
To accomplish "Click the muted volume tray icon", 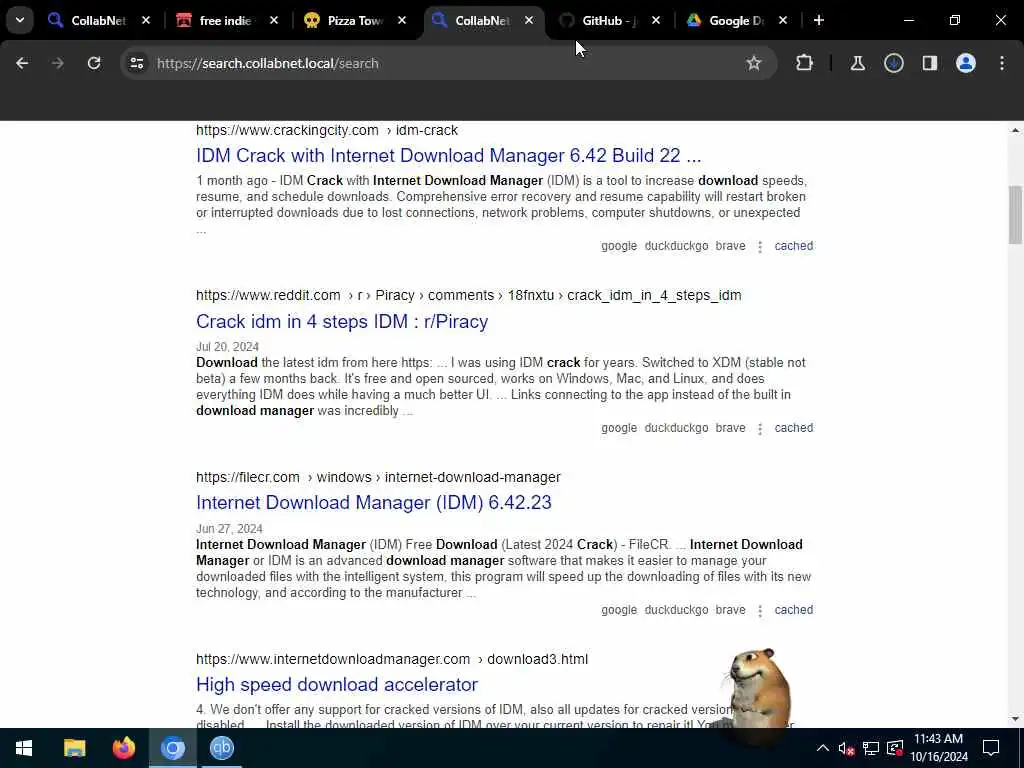I will coord(846,748).
